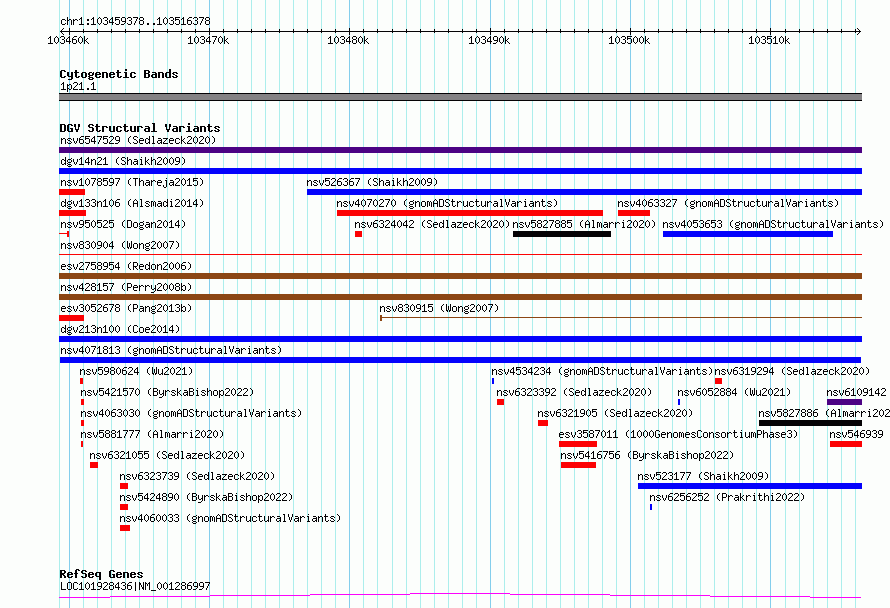The image size is (890, 608).
Task: Open nsv5827886 (Almarri) label
Action: click(824, 413)
